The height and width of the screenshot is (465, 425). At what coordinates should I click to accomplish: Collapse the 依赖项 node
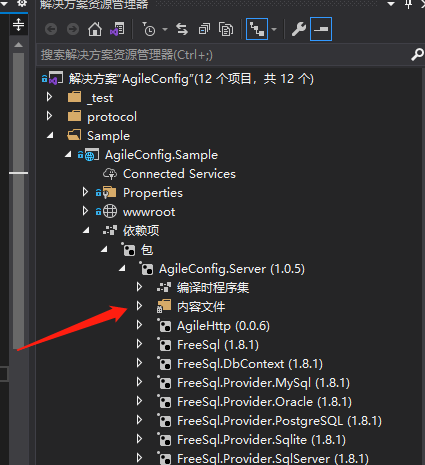click(86, 230)
